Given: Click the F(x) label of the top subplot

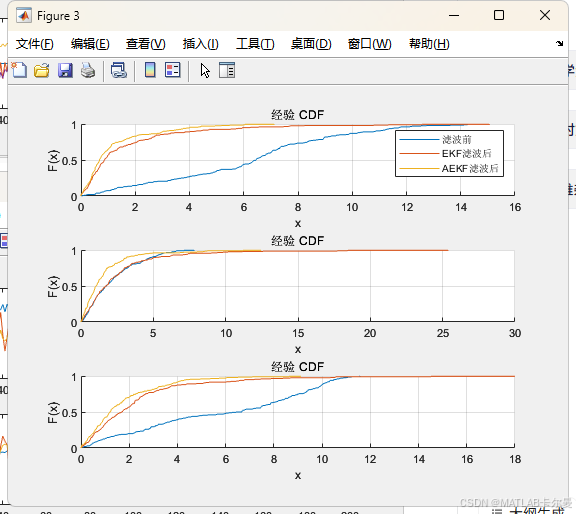Looking at the screenshot, I should [53, 161].
